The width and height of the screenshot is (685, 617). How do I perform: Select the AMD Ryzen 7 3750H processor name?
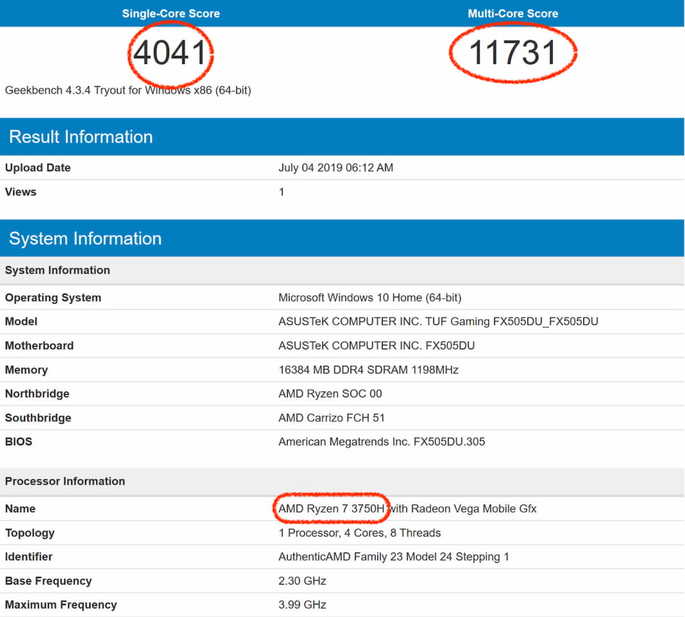click(332, 509)
